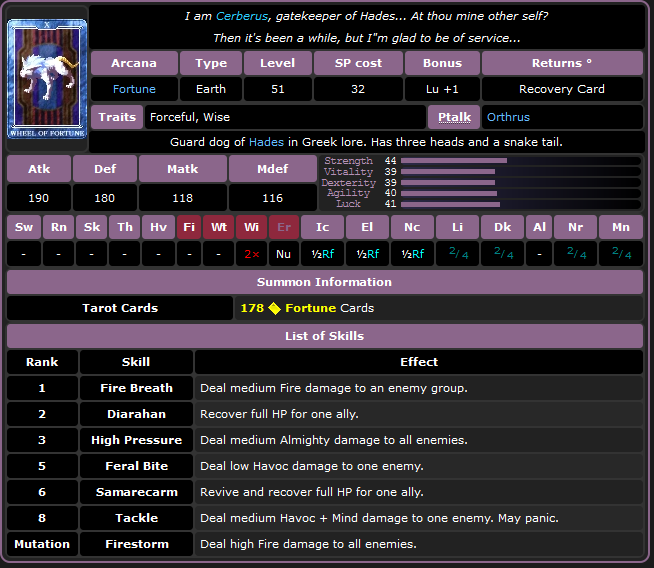Click the Fortune arcana link
The height and width of the screenshot is (568, 654).
click(134, 89)
